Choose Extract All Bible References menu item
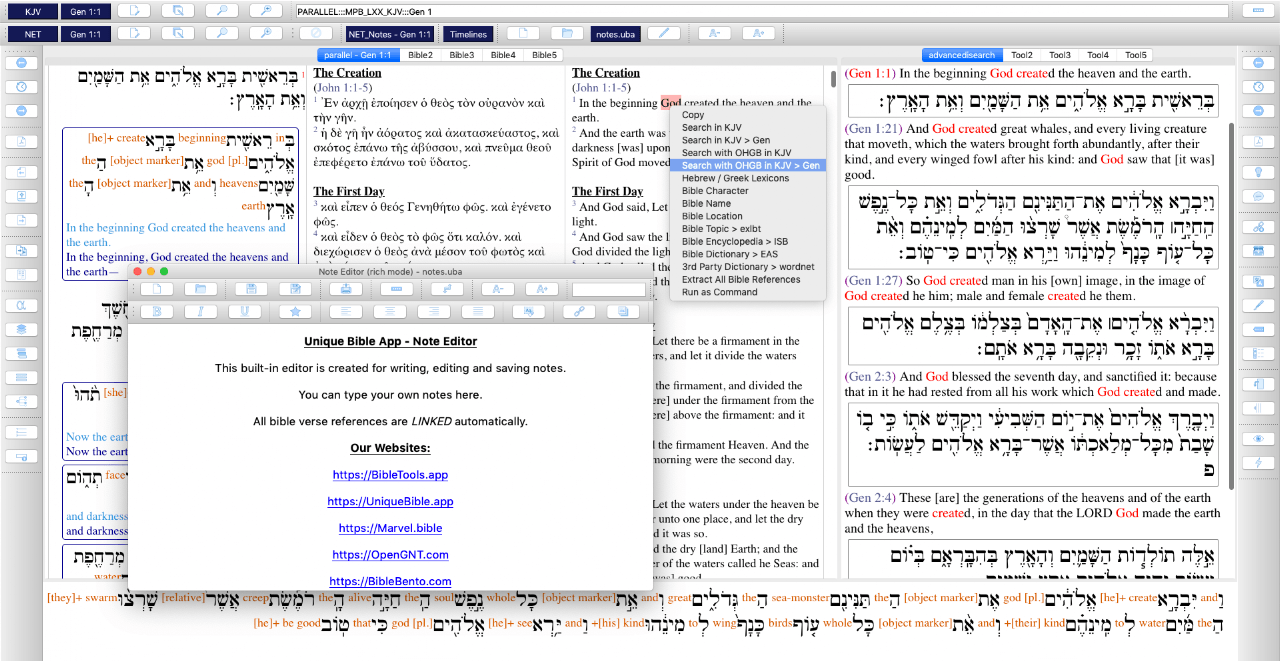 point(748,280)
